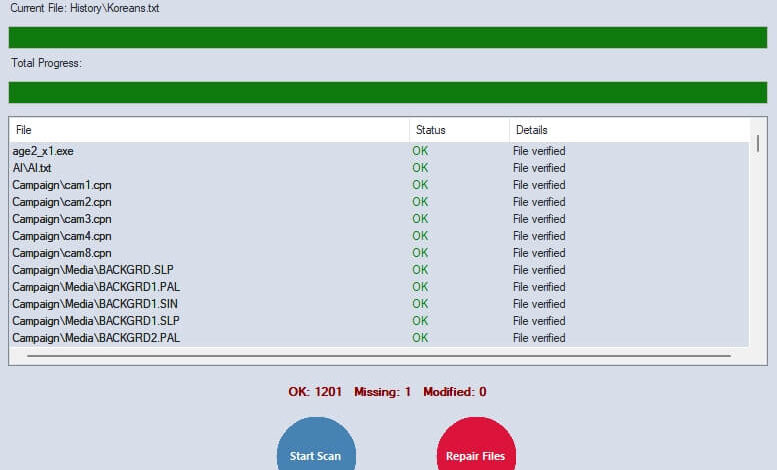Select the Campaign\cam4.cpn row

point(379,236)
